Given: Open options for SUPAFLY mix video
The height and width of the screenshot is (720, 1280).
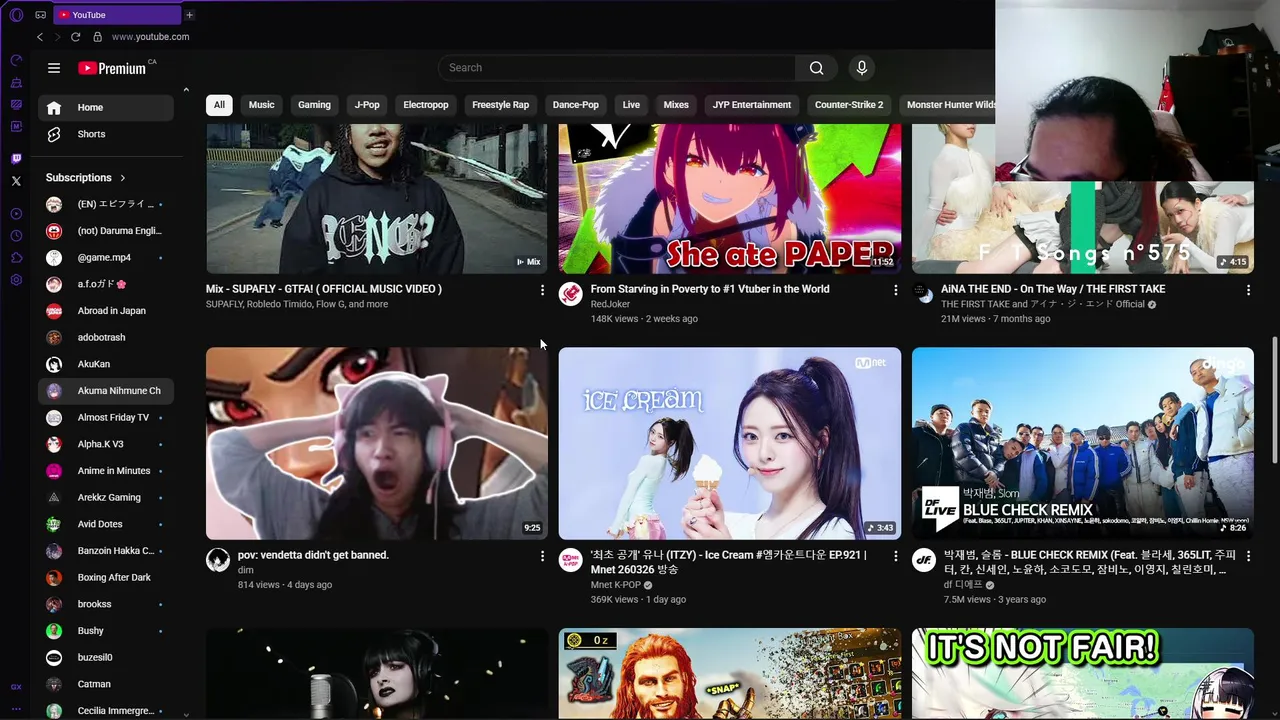Looking at the screenshot, I should tap(542, 290).
